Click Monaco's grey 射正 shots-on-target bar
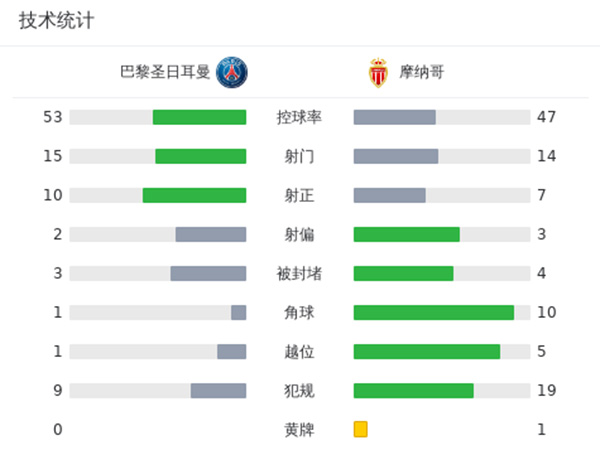The height and width of the screenshot is (450, 600). [x=389, y=195]
